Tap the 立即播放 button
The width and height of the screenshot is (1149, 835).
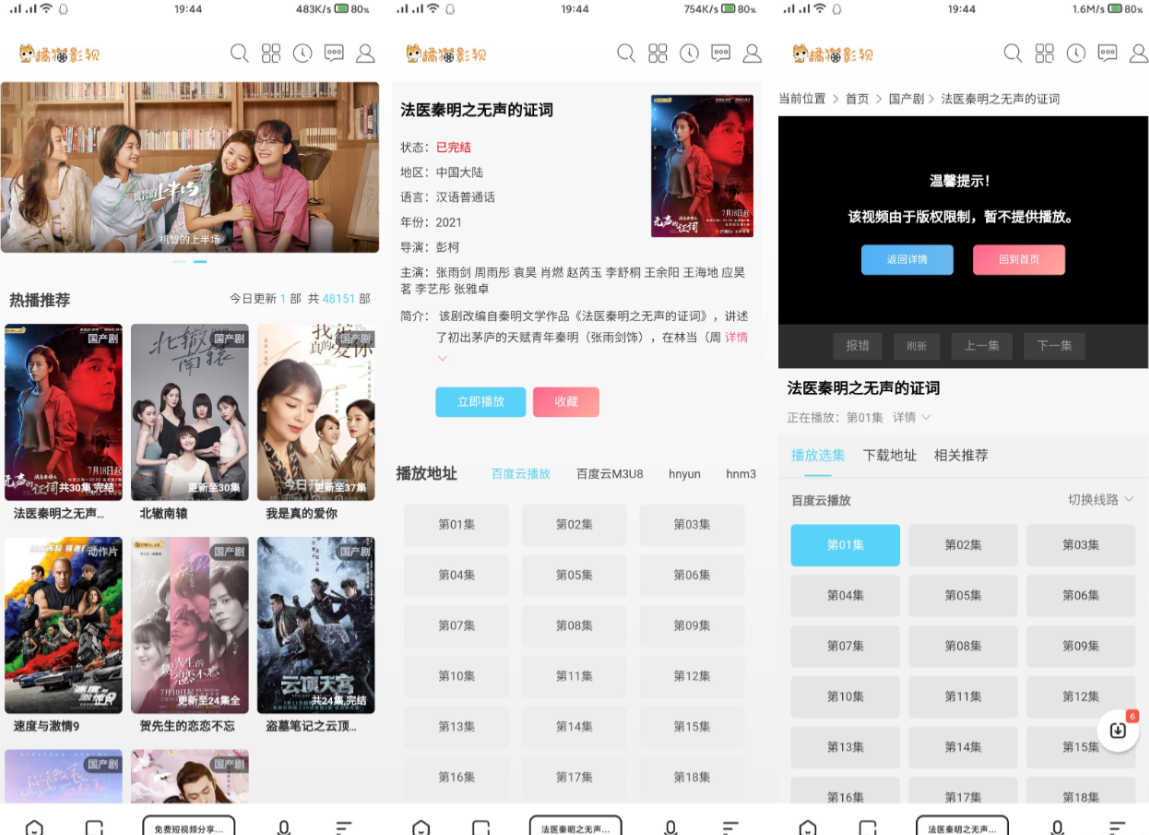point(481,402)
